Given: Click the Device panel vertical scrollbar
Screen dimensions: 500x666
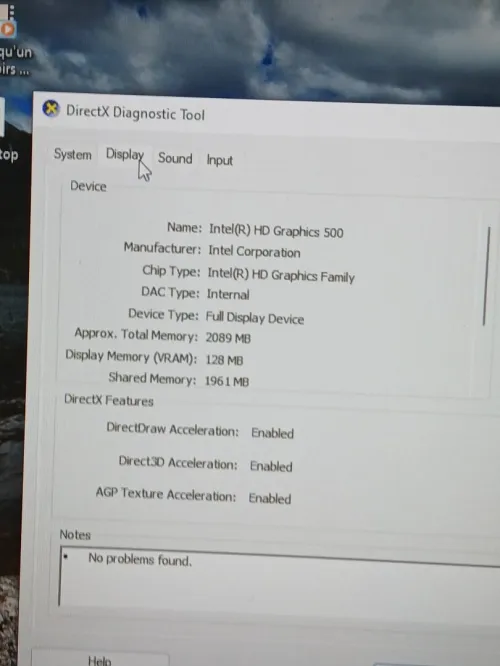Looking at the screenshot, I should click(486, 276).
